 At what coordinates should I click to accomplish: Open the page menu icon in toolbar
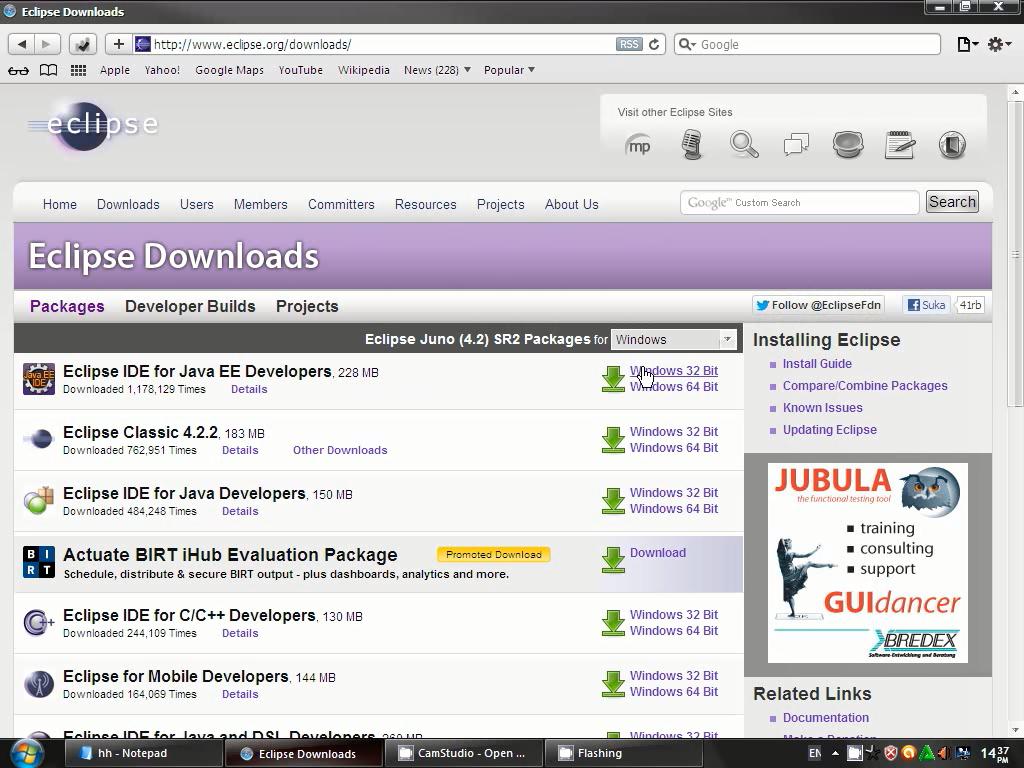click(x=967, y=44)
